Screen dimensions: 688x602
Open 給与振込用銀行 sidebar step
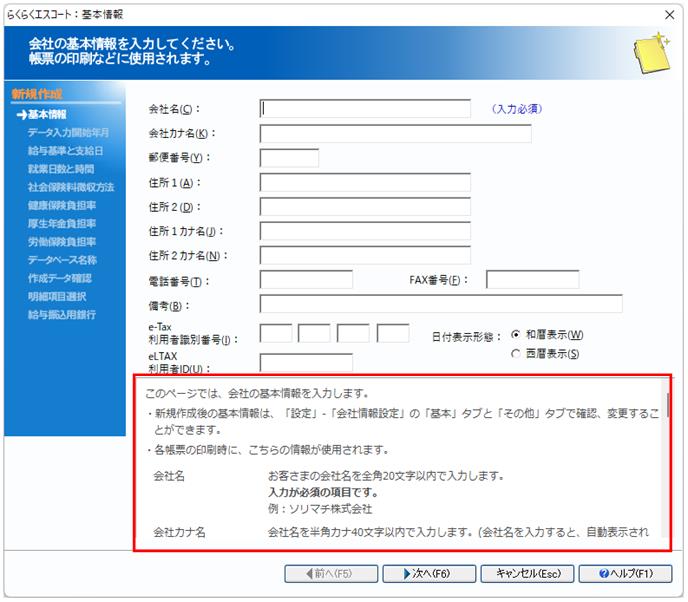pos(62,314)
